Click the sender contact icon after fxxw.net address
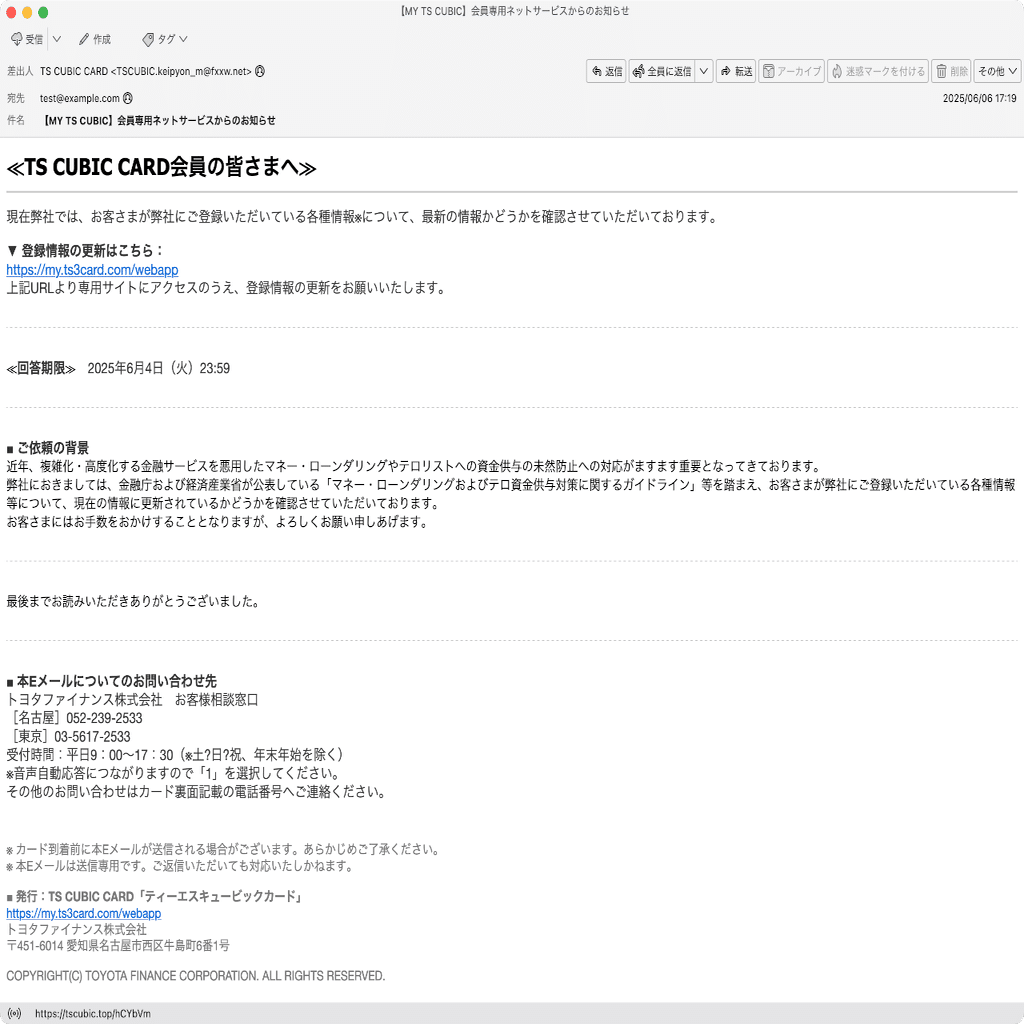The width and height of the screenshot is (1024, 1024). click(x=260, y=71)
